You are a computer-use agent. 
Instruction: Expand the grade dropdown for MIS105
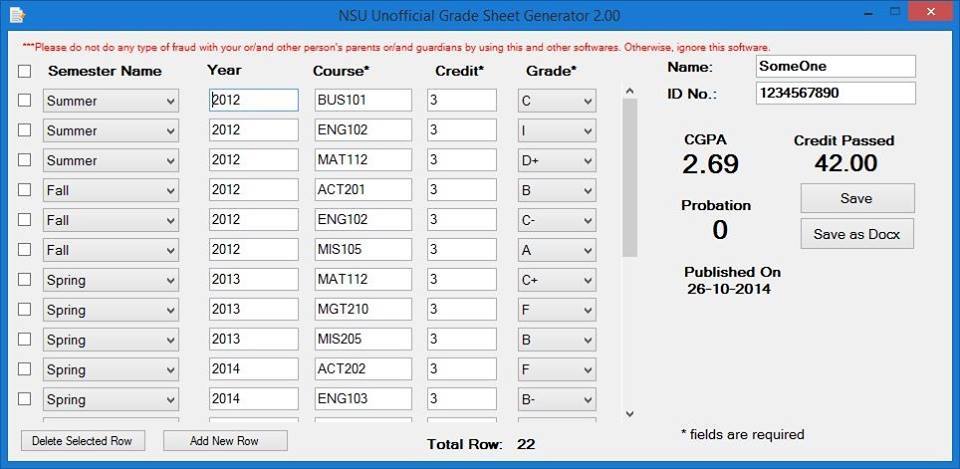click(557, 250)
